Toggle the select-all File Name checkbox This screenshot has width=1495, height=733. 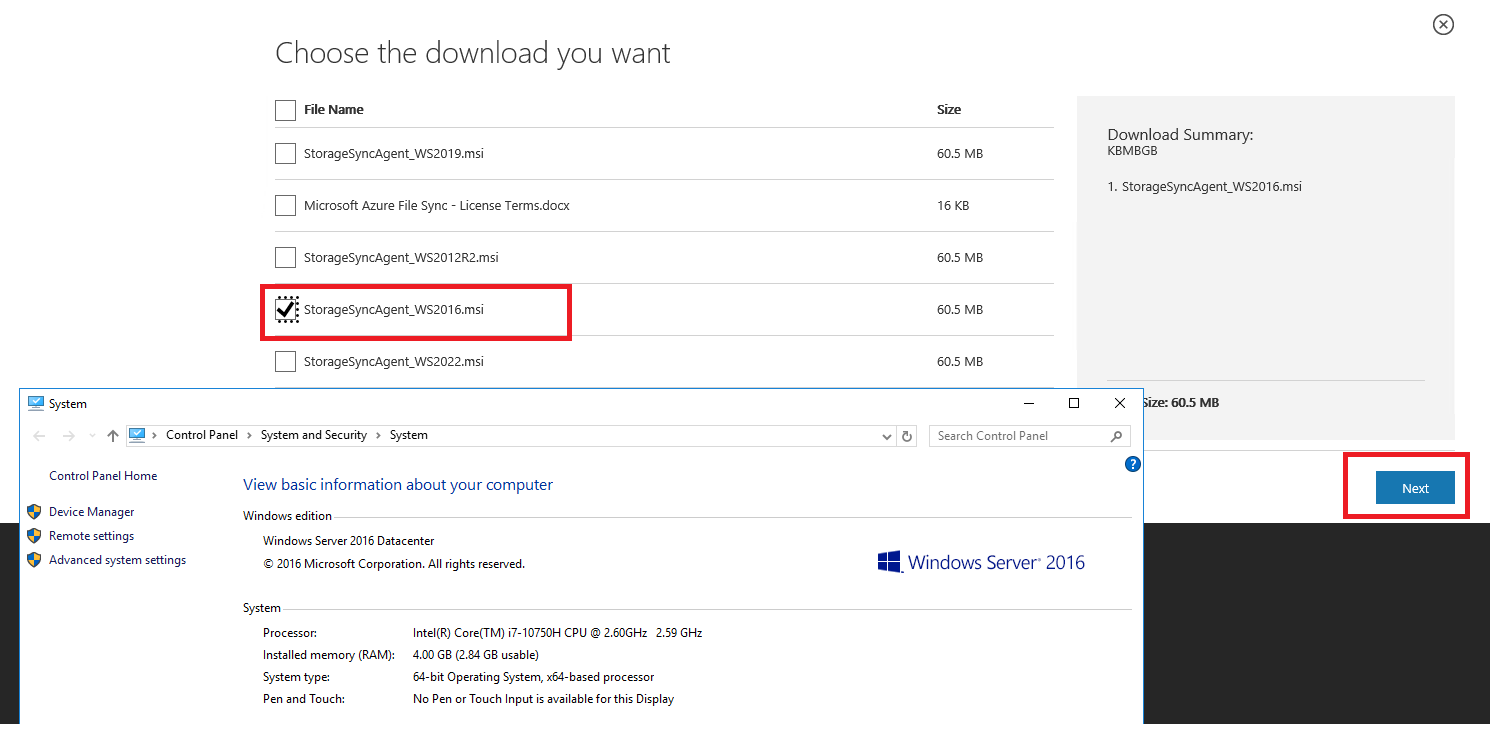(x=285, y=110)
